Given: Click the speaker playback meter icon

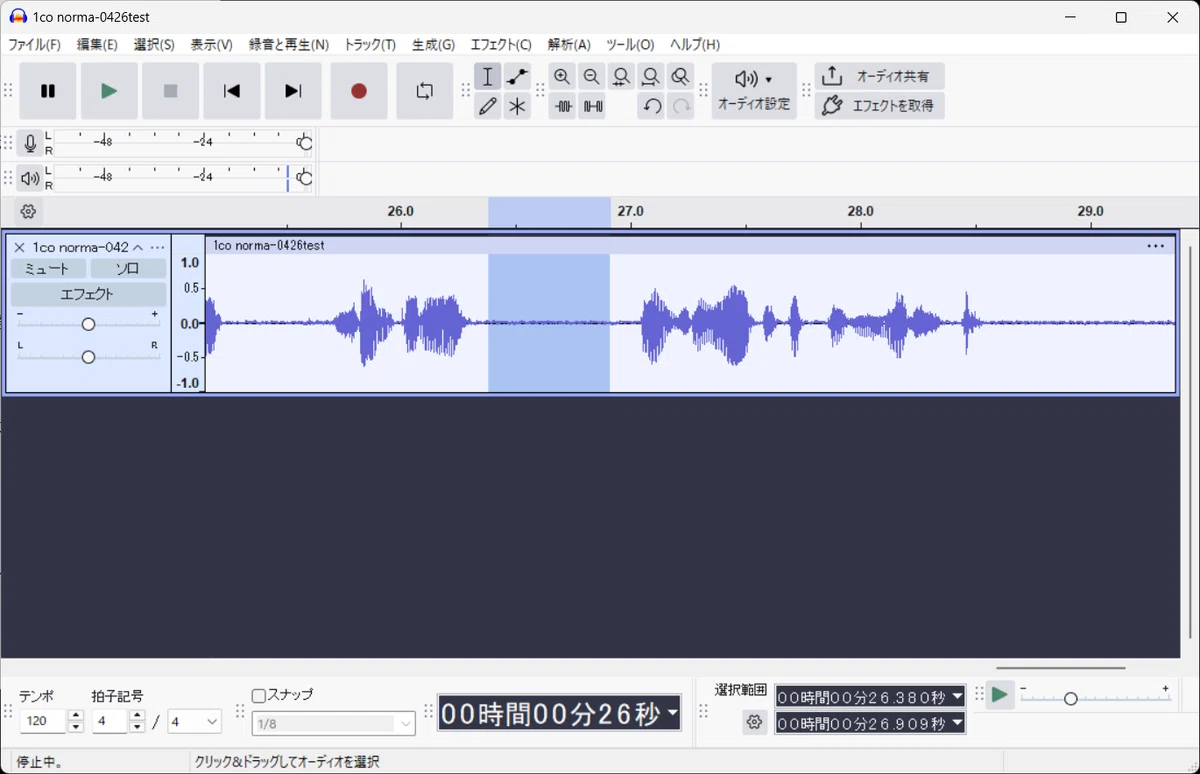Looking at the screenshot, I should 30,179.
